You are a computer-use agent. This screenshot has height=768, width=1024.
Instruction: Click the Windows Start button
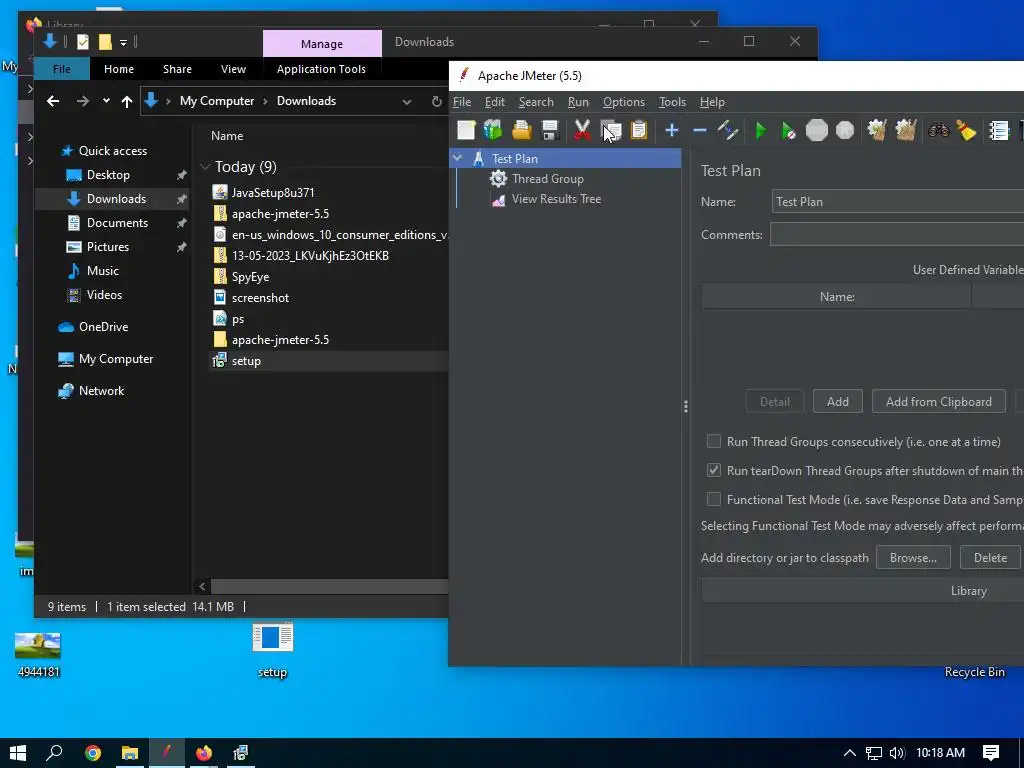coord(18,753)
